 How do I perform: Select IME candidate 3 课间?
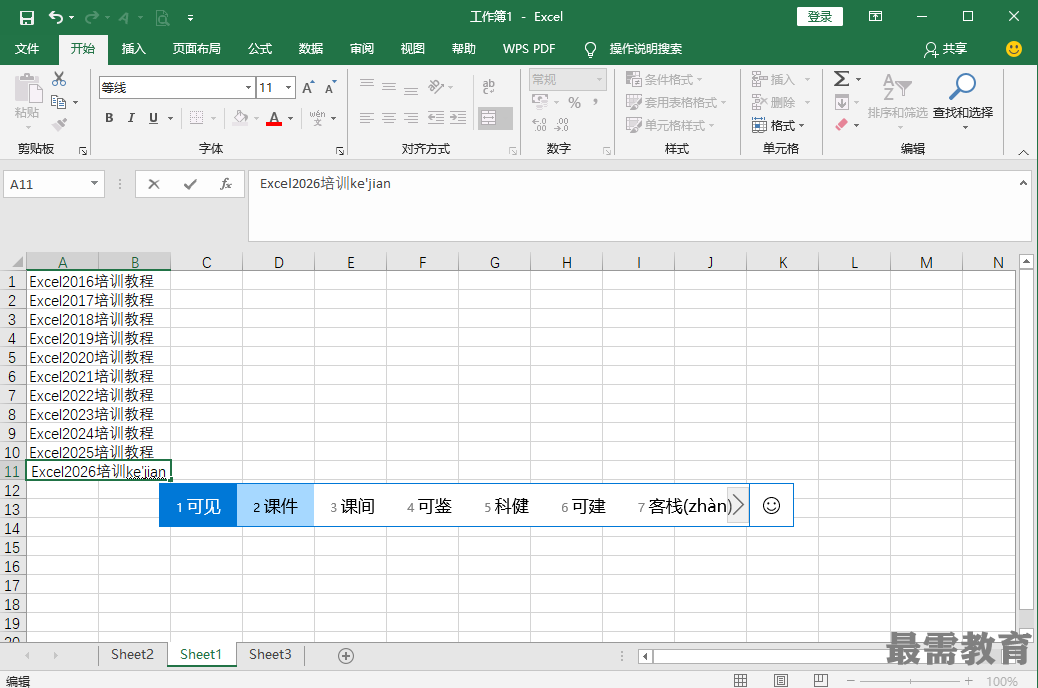[x=352, y=506]
